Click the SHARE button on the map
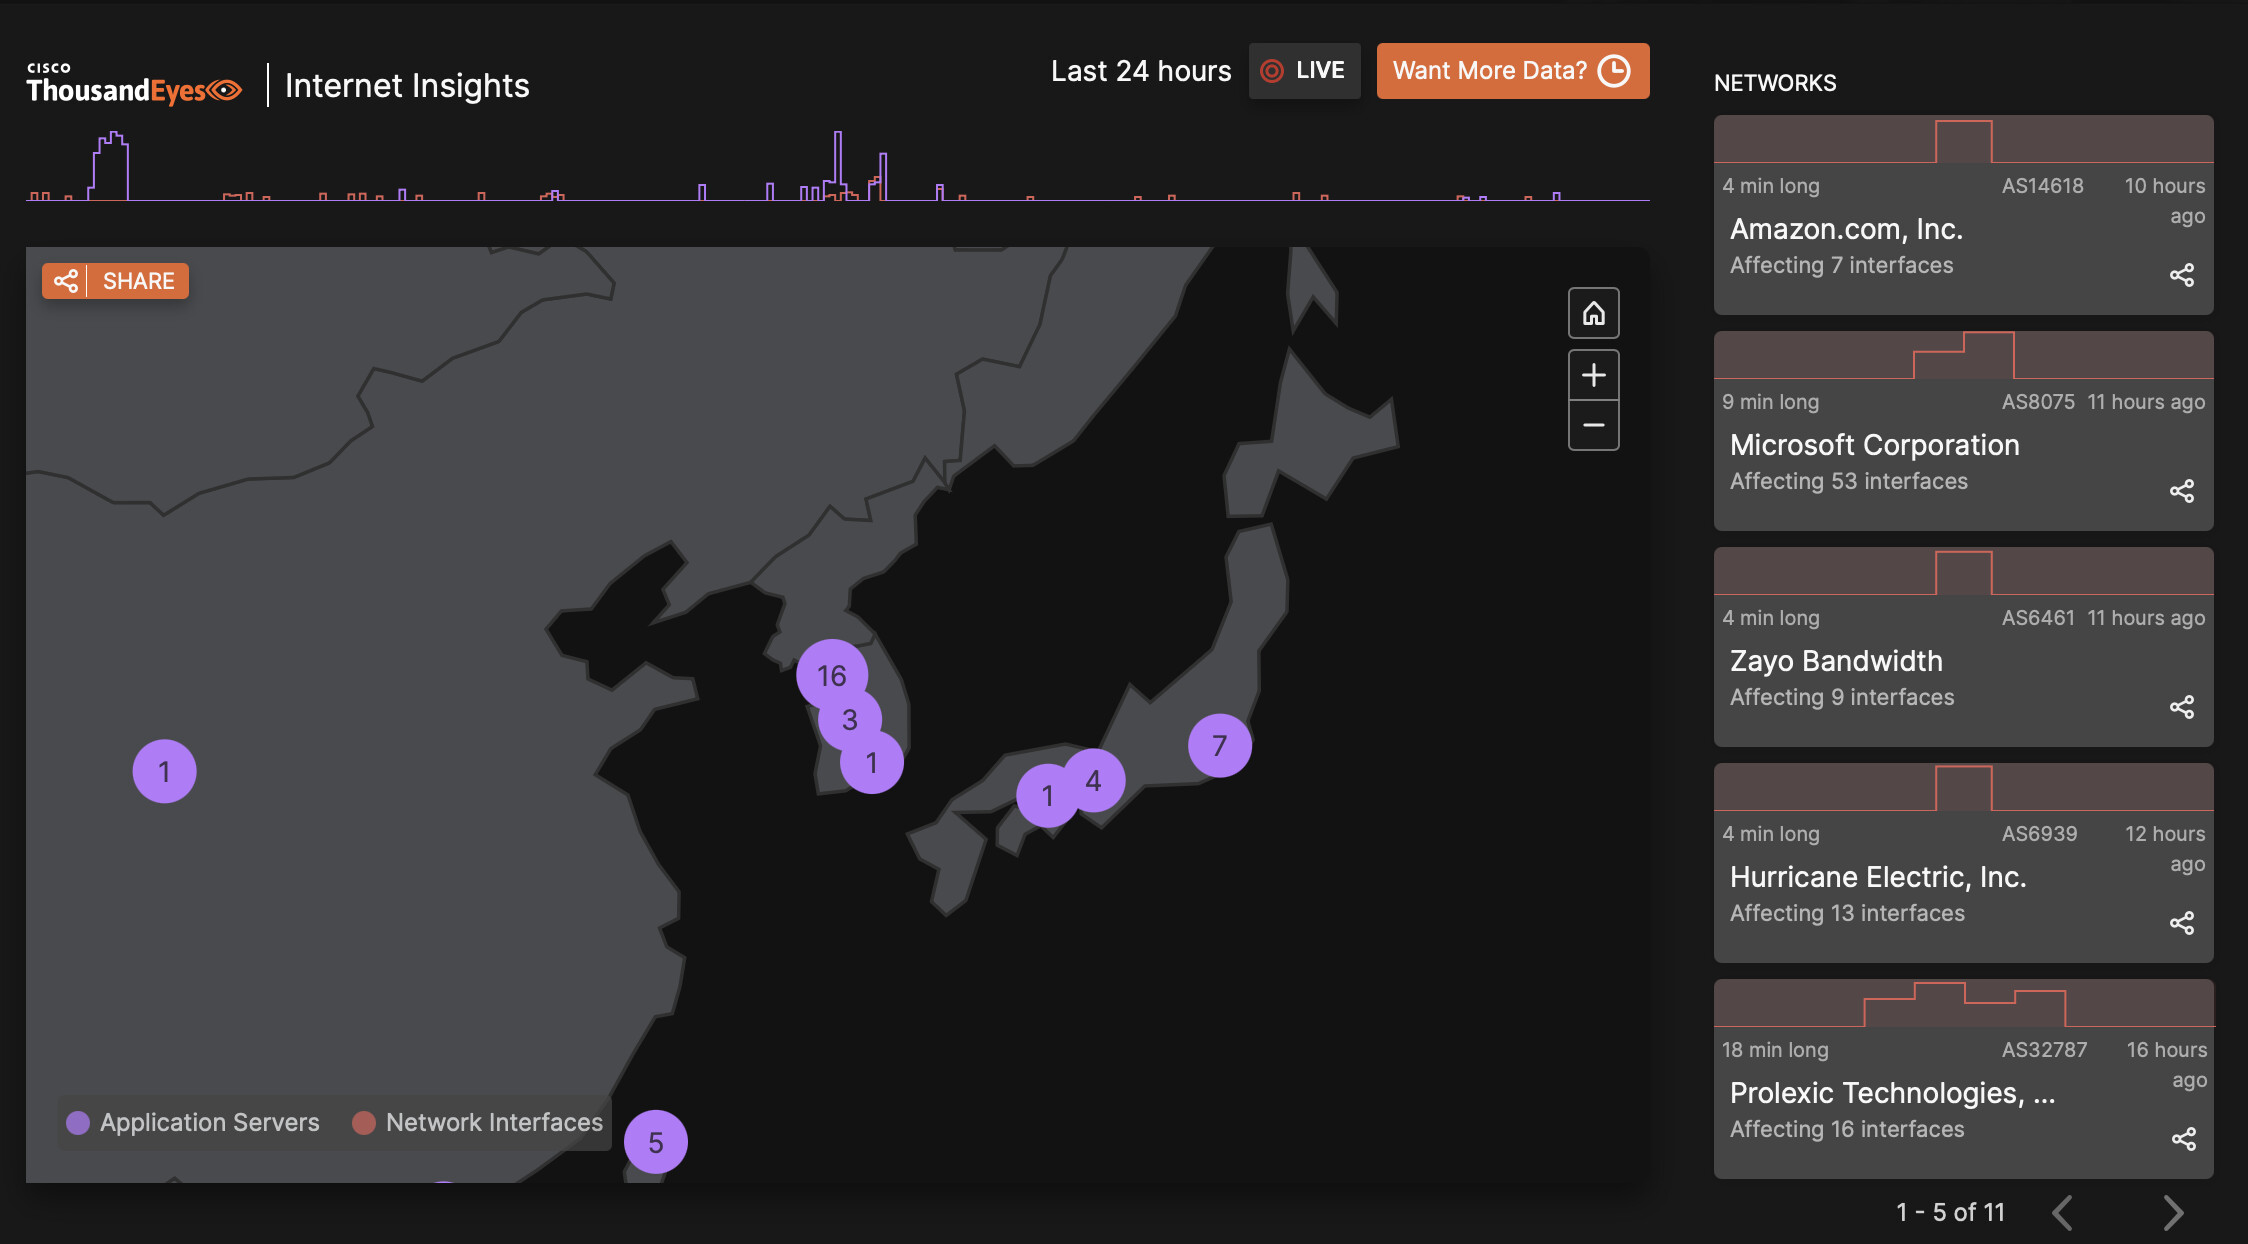This screenshot has height=1244, width=2248. coord(115,281)
